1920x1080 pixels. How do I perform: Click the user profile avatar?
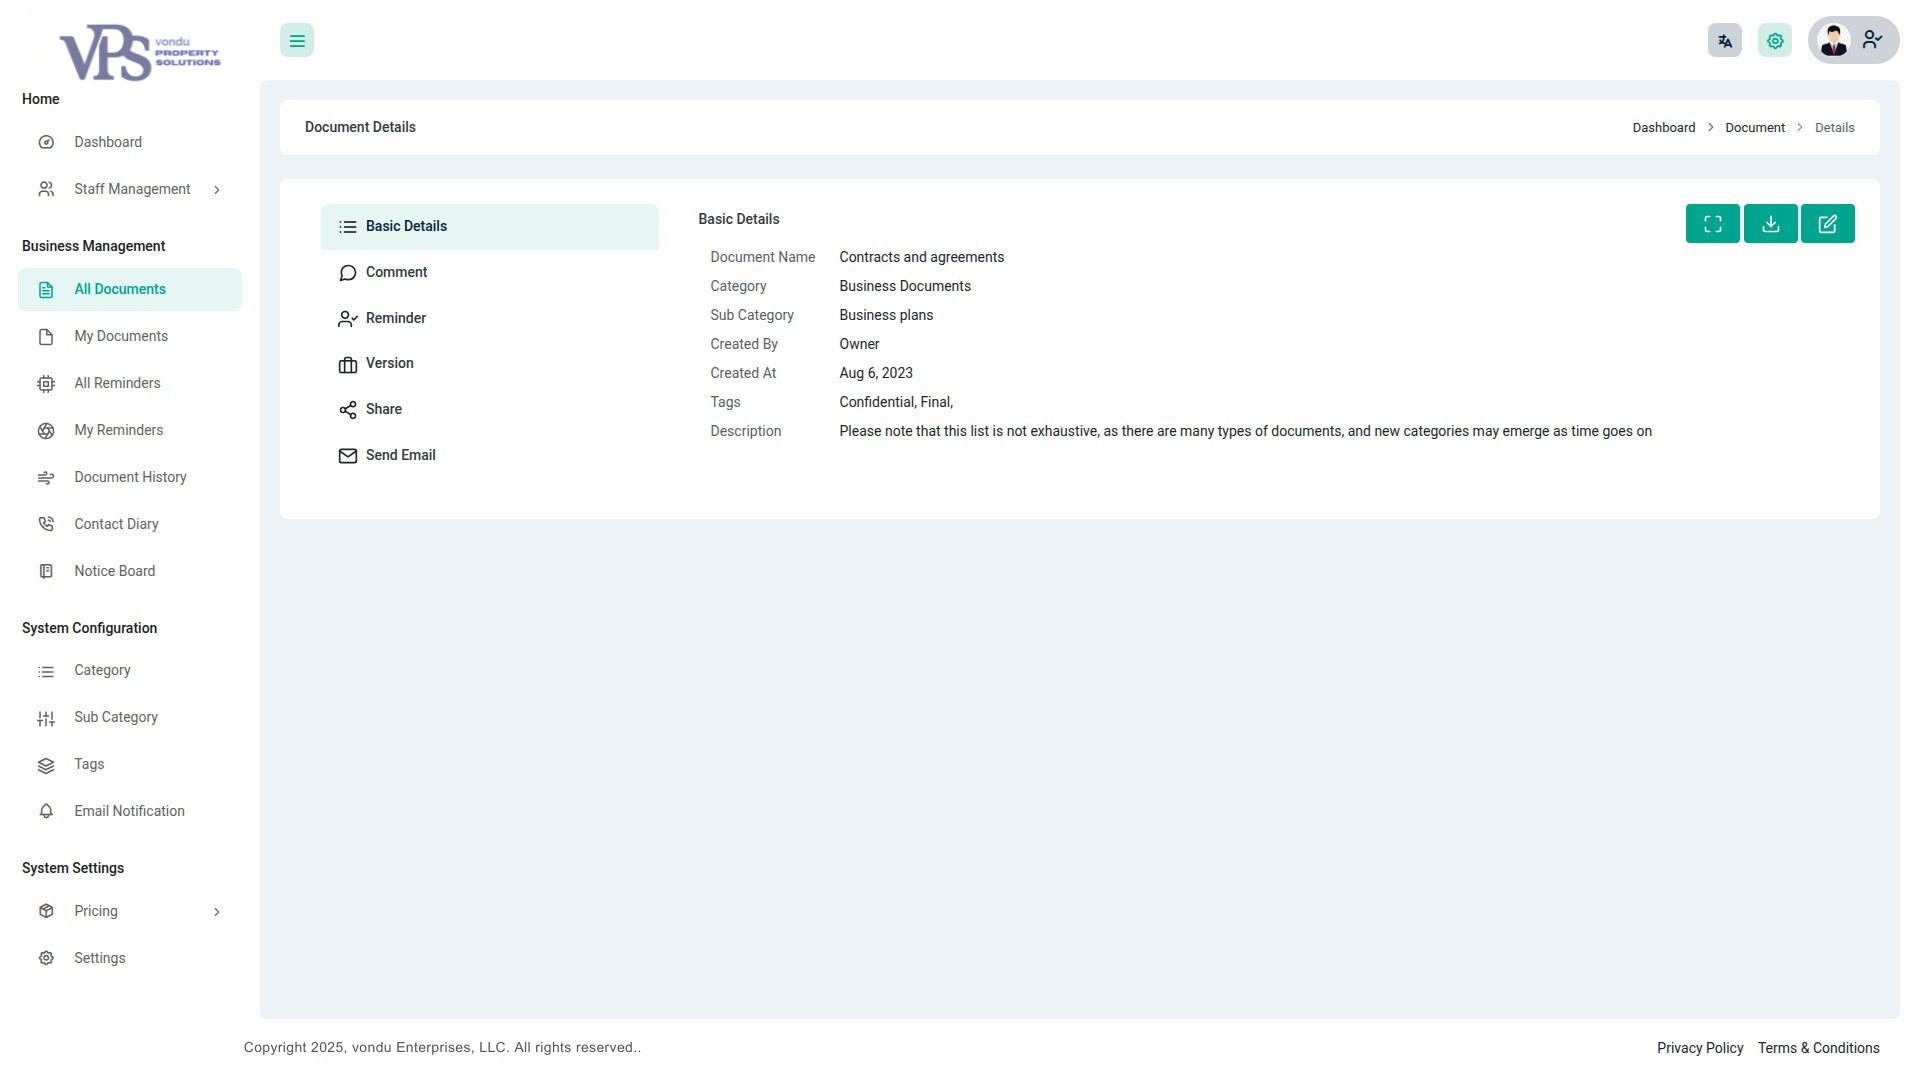pos(1834,41)
